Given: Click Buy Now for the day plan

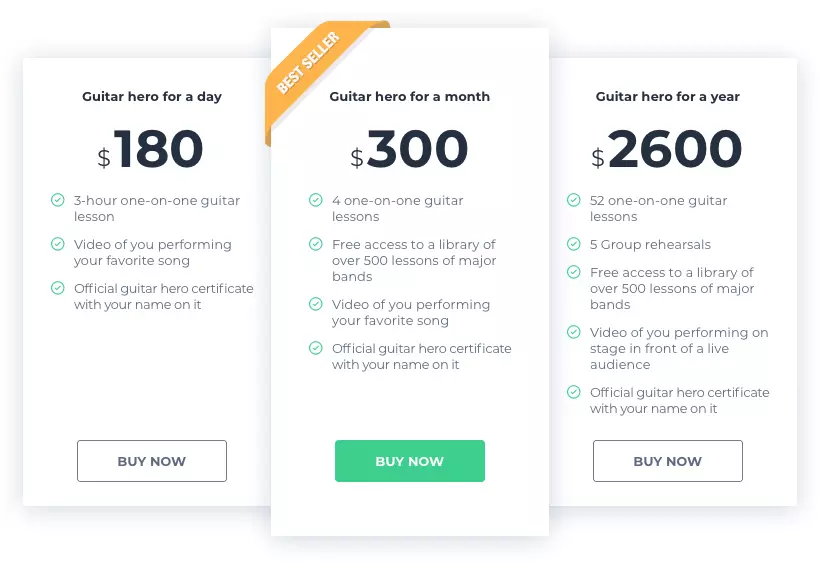Looking at the screenshot, I should [152, 461].
